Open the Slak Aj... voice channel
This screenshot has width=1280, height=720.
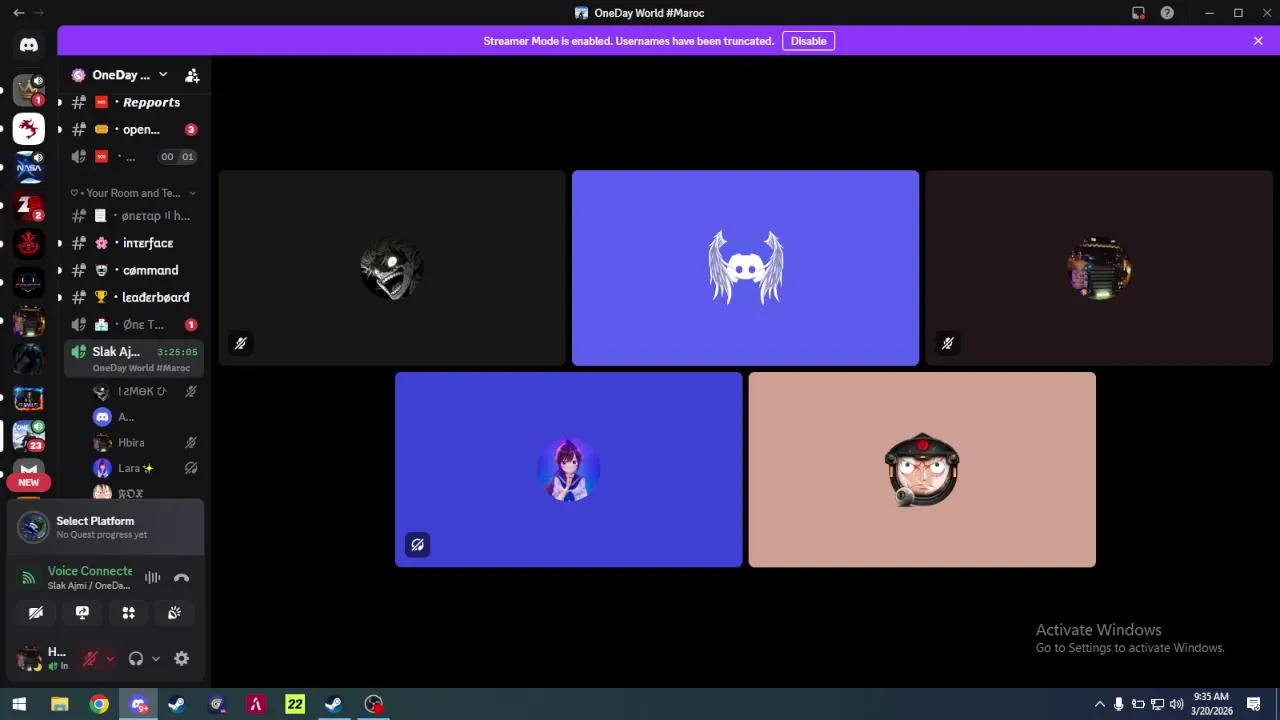point(134,358)
